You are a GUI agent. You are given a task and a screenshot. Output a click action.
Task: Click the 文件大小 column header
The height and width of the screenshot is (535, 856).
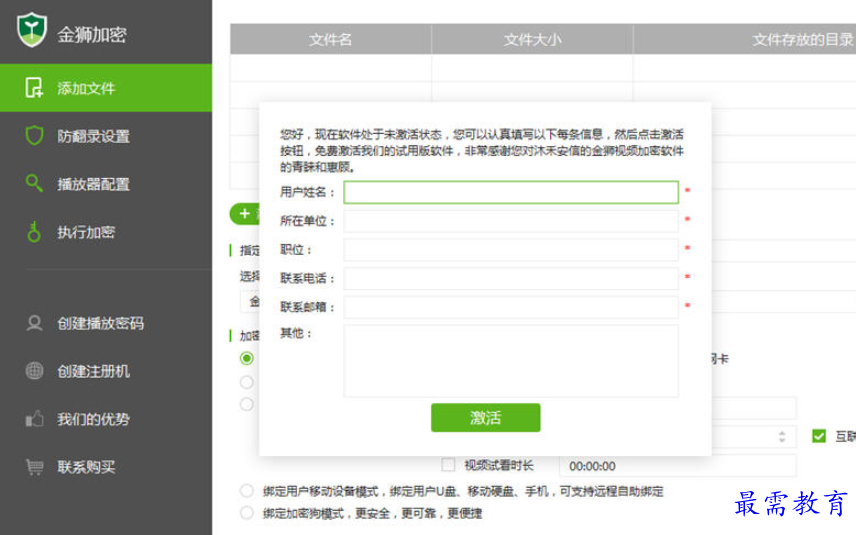[532, 39]
